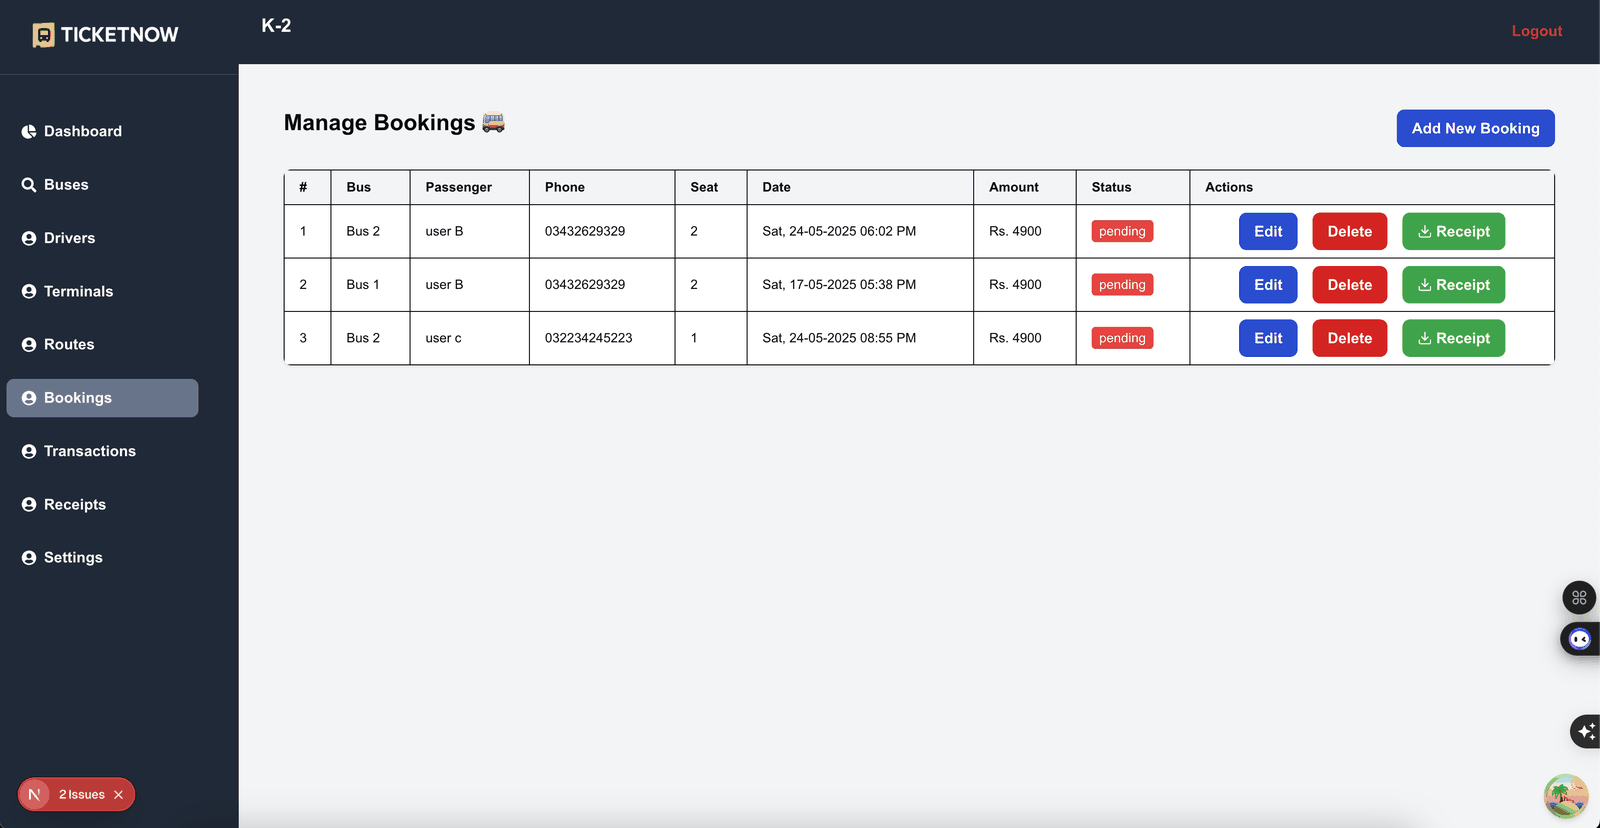Navigate to Receipts page
Screen dimensions: 1600x828
click(x=75, y=505)
